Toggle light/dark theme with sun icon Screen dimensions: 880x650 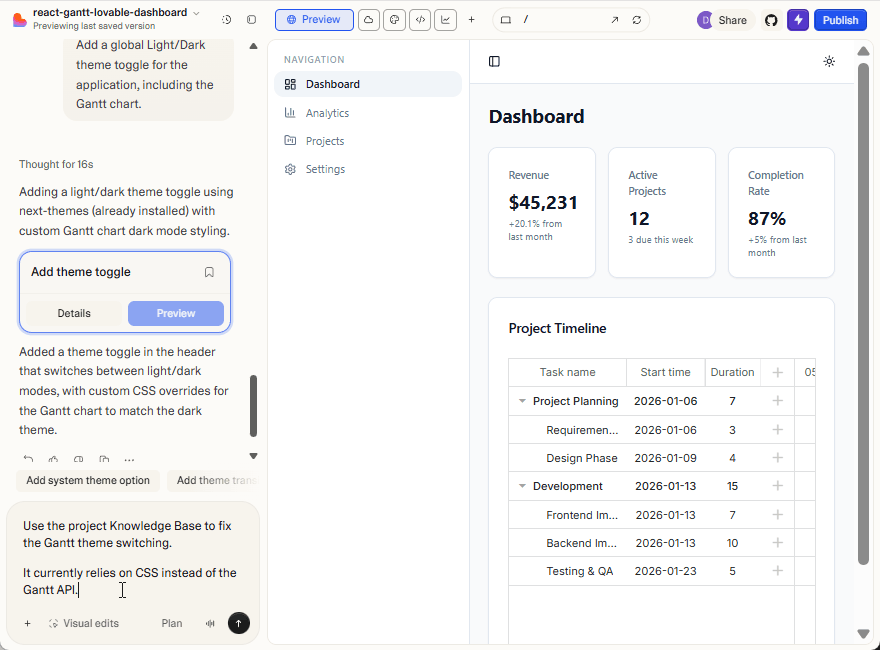(x=829, y=61)
